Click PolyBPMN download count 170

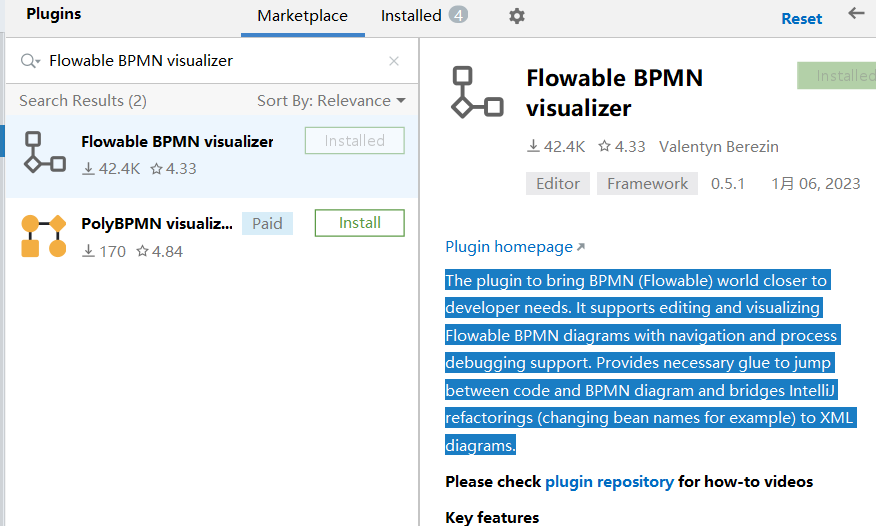click(104, 251)
